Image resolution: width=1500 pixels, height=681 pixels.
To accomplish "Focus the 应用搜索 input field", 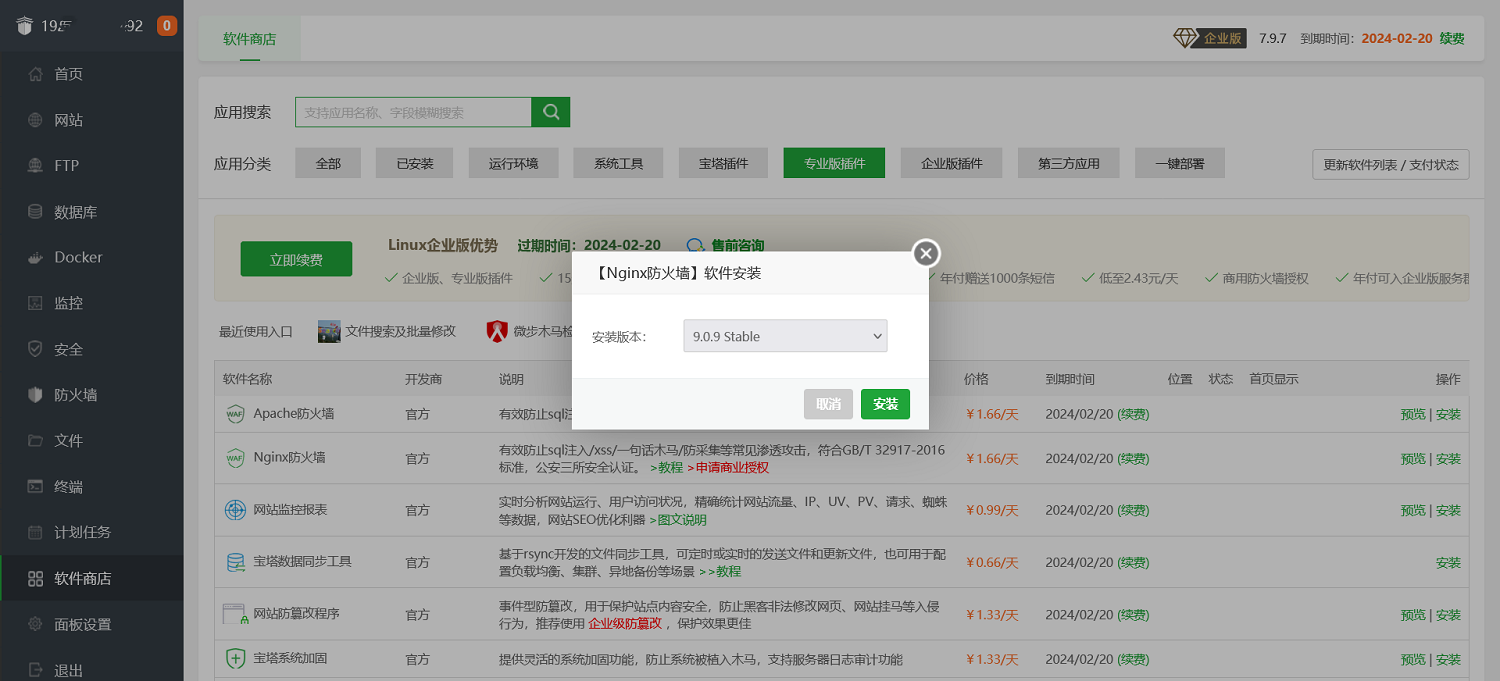I will coord(413,112).
